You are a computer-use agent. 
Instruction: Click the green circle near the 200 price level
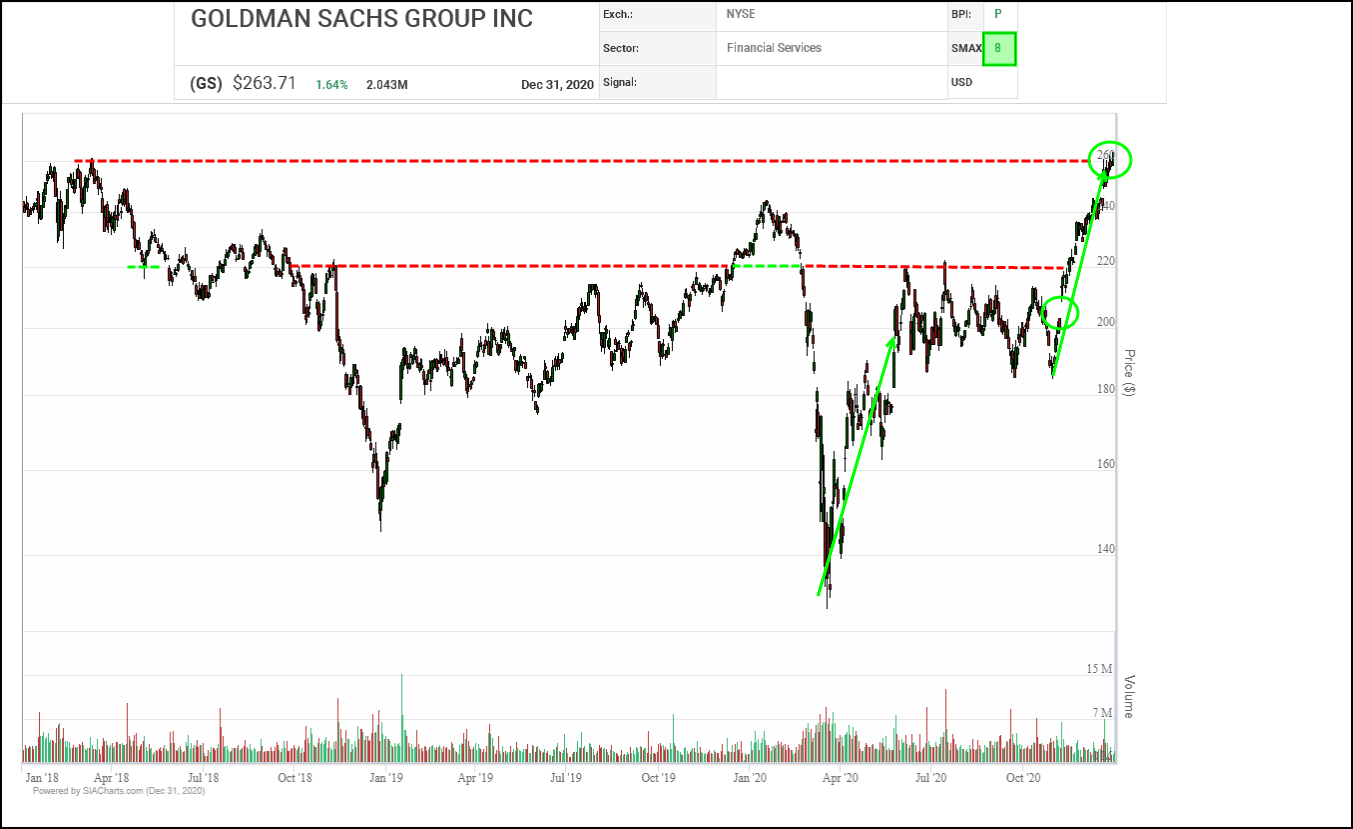[x=1060, y=313]
